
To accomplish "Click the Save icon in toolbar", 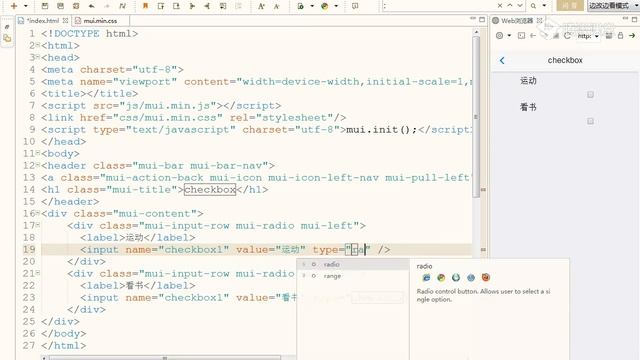I will (45, 6).
